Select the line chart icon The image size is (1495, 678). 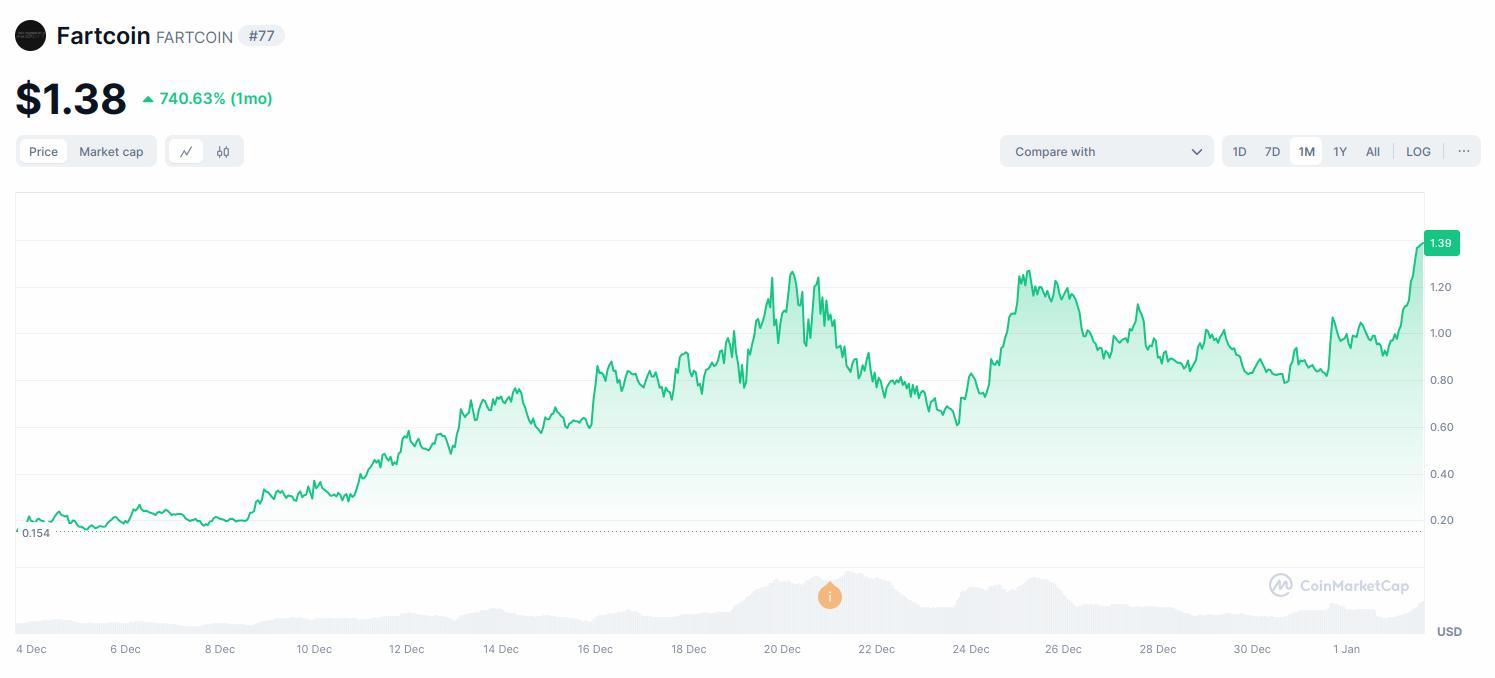coord(186,151)
